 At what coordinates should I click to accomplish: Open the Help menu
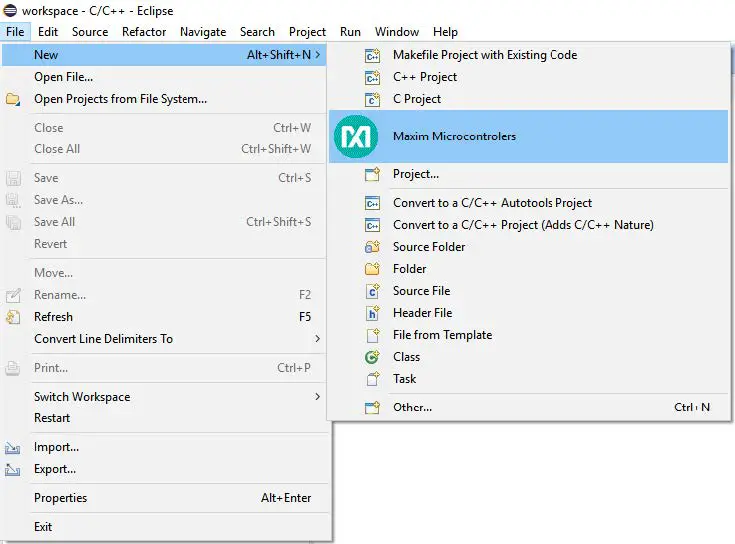click(x=445, y=32)
